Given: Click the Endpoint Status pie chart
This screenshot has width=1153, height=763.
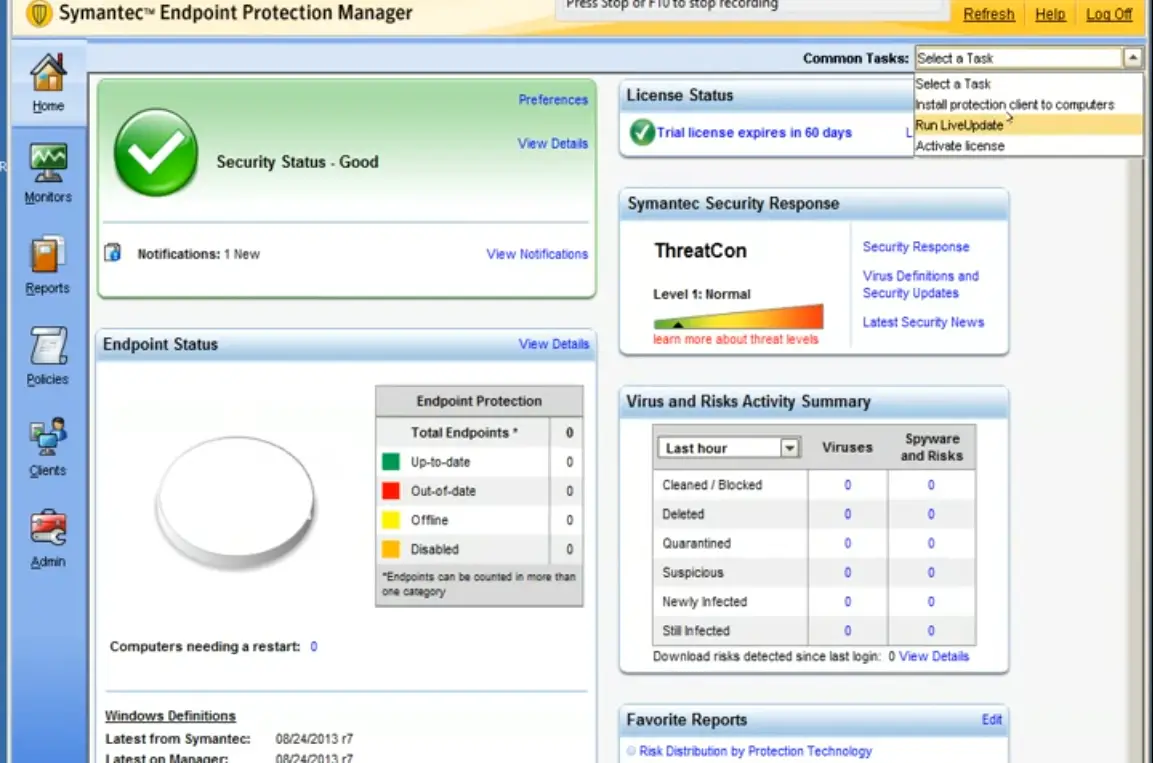Looking at the screenshot, I should coord(235,503).
